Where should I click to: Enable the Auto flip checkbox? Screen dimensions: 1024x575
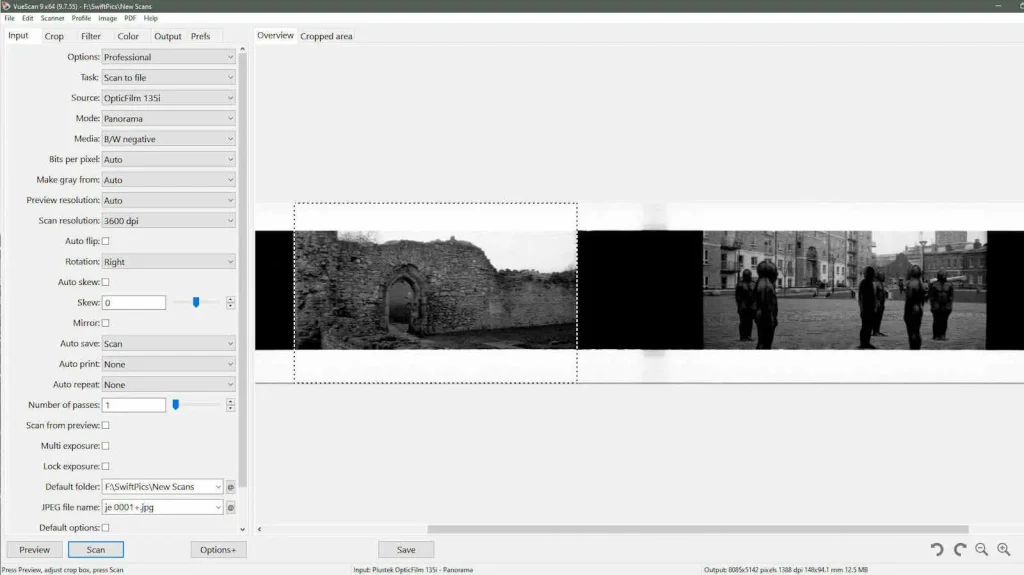(x=105, y=241)
